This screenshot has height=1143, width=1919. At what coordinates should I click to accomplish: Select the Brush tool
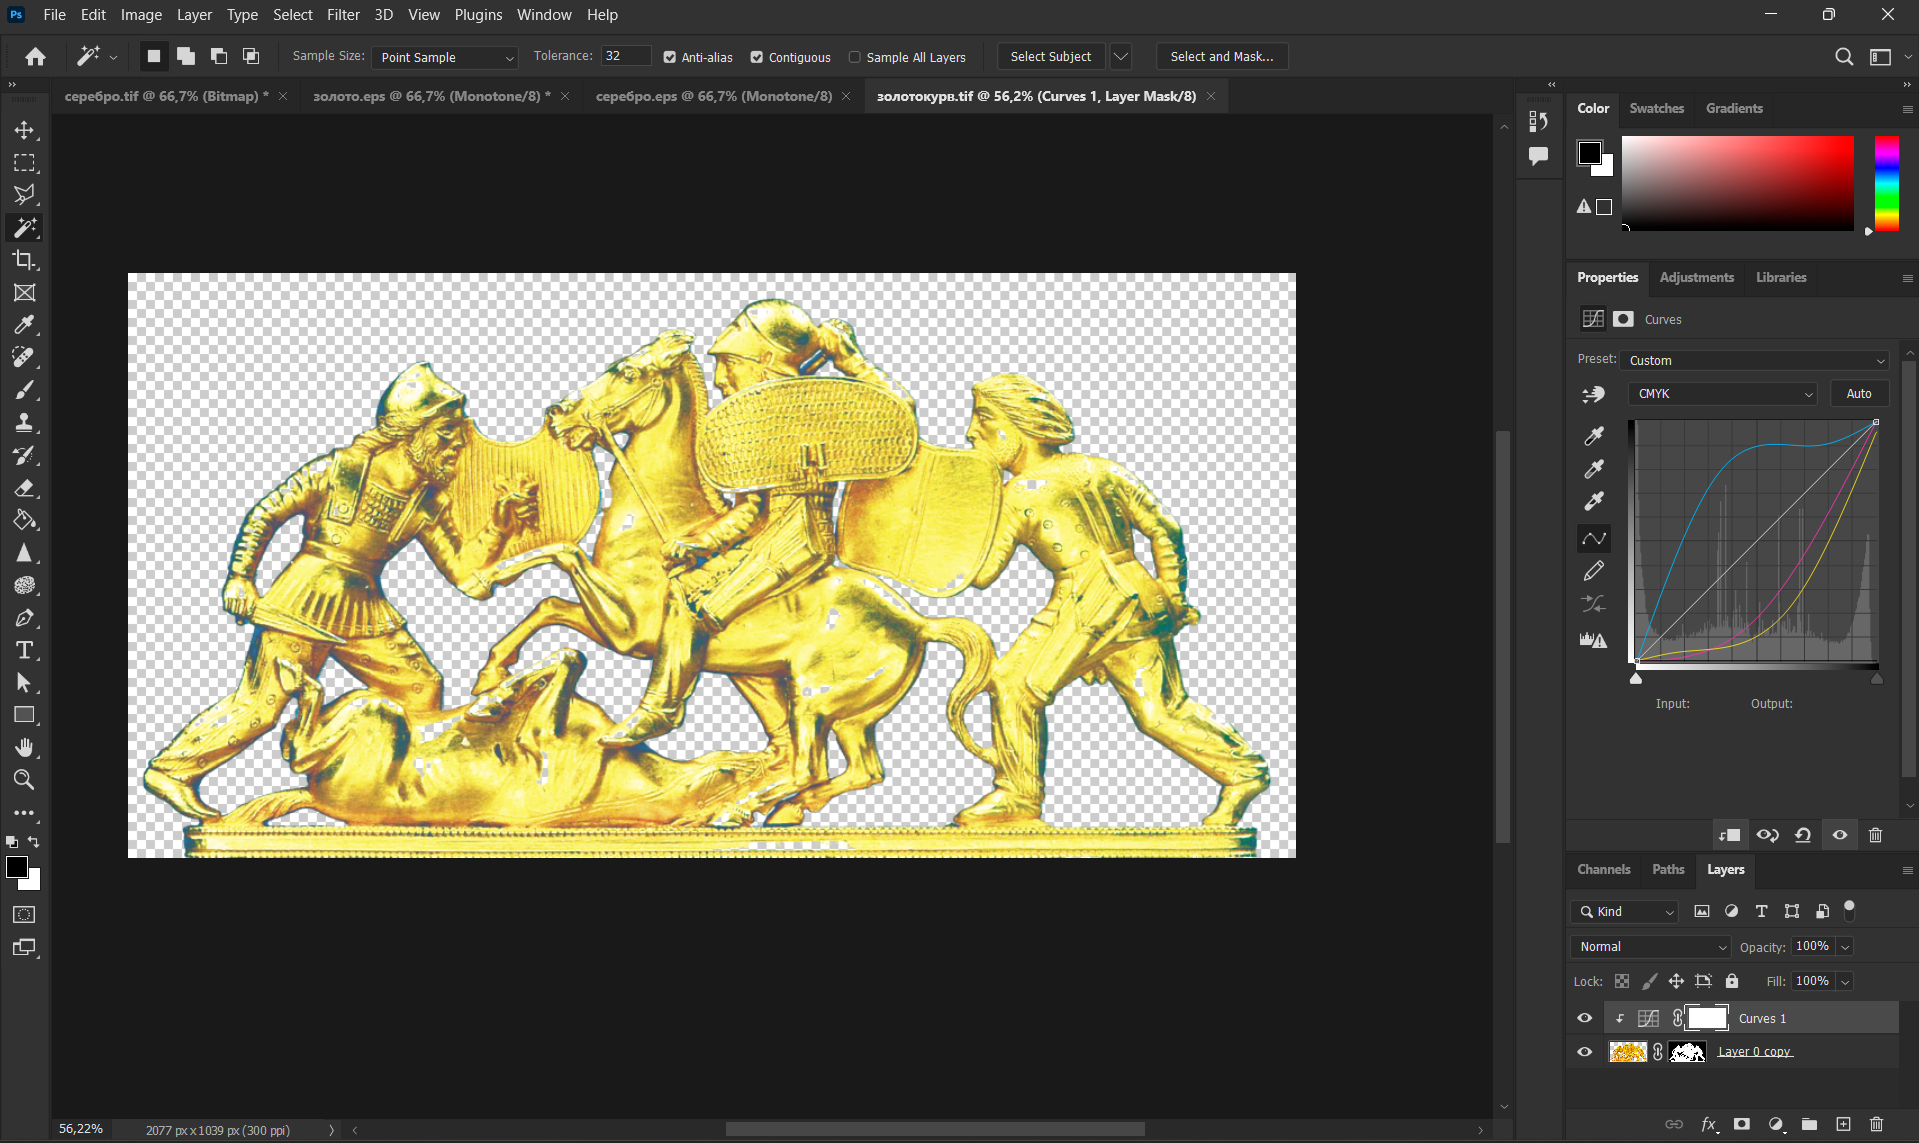[x=24, y=390]
